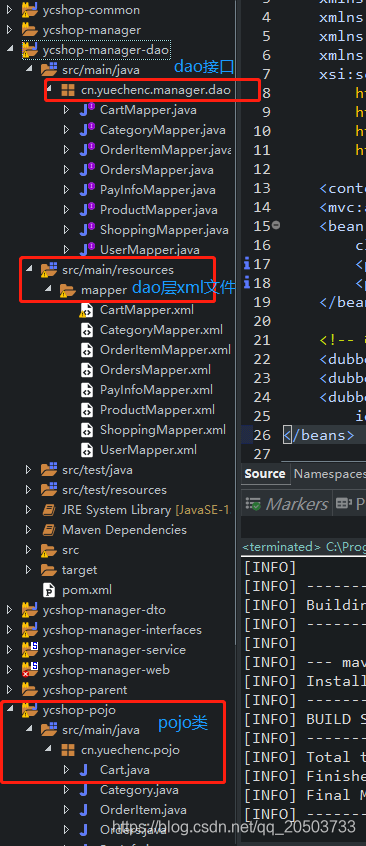Expand the Maven Dependencies node

[29, 530]
